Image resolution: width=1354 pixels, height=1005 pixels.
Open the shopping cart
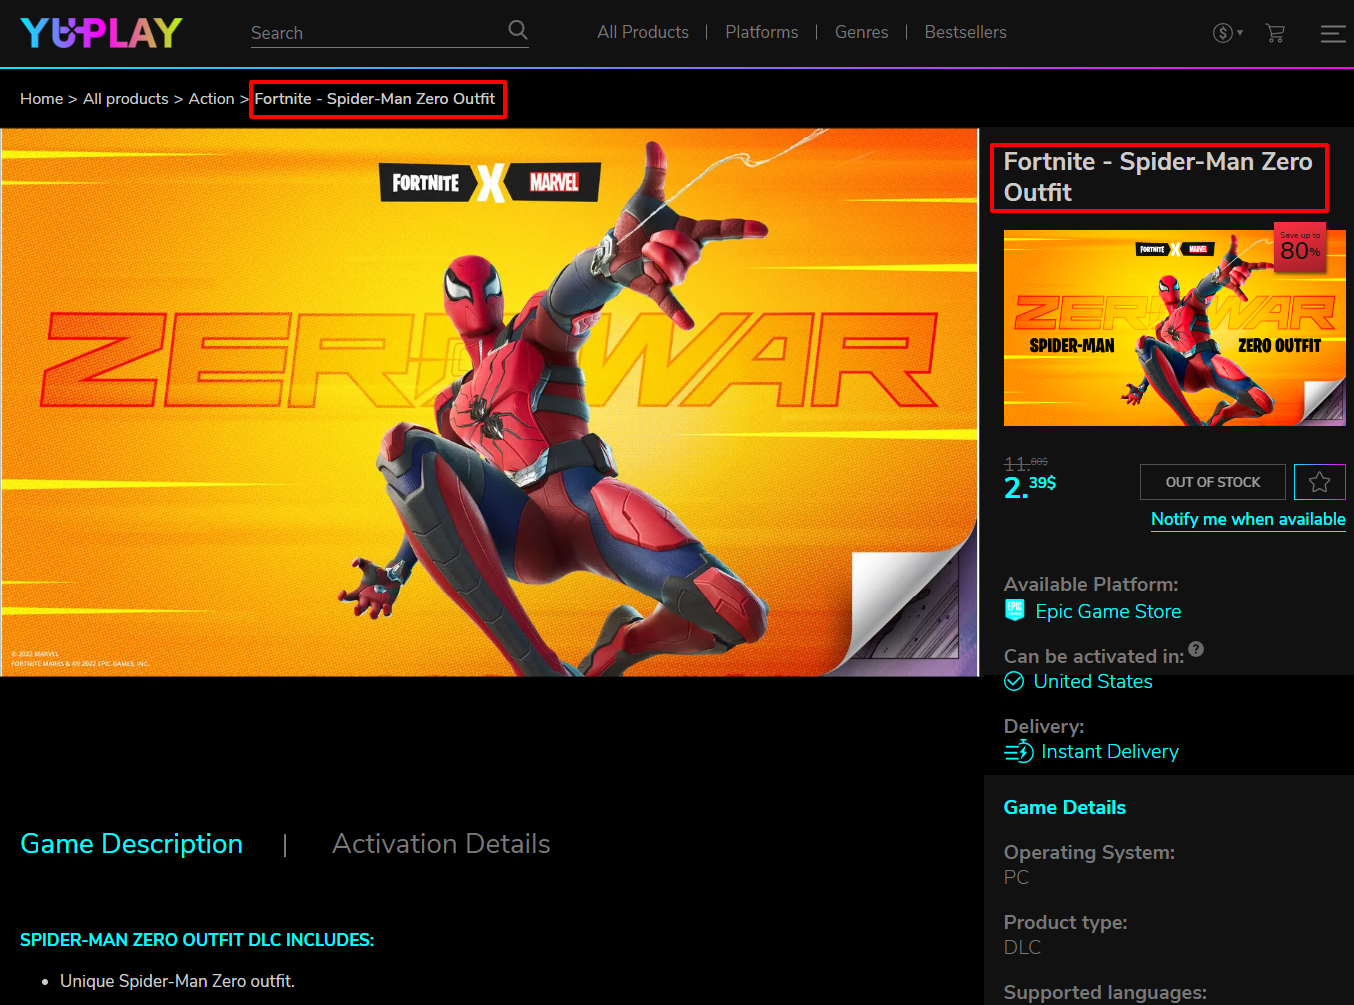pos(1275,33)
